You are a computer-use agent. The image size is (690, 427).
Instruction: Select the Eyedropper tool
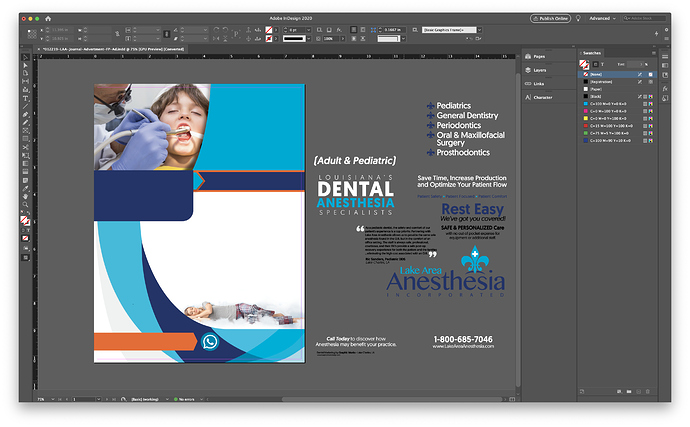26,188
